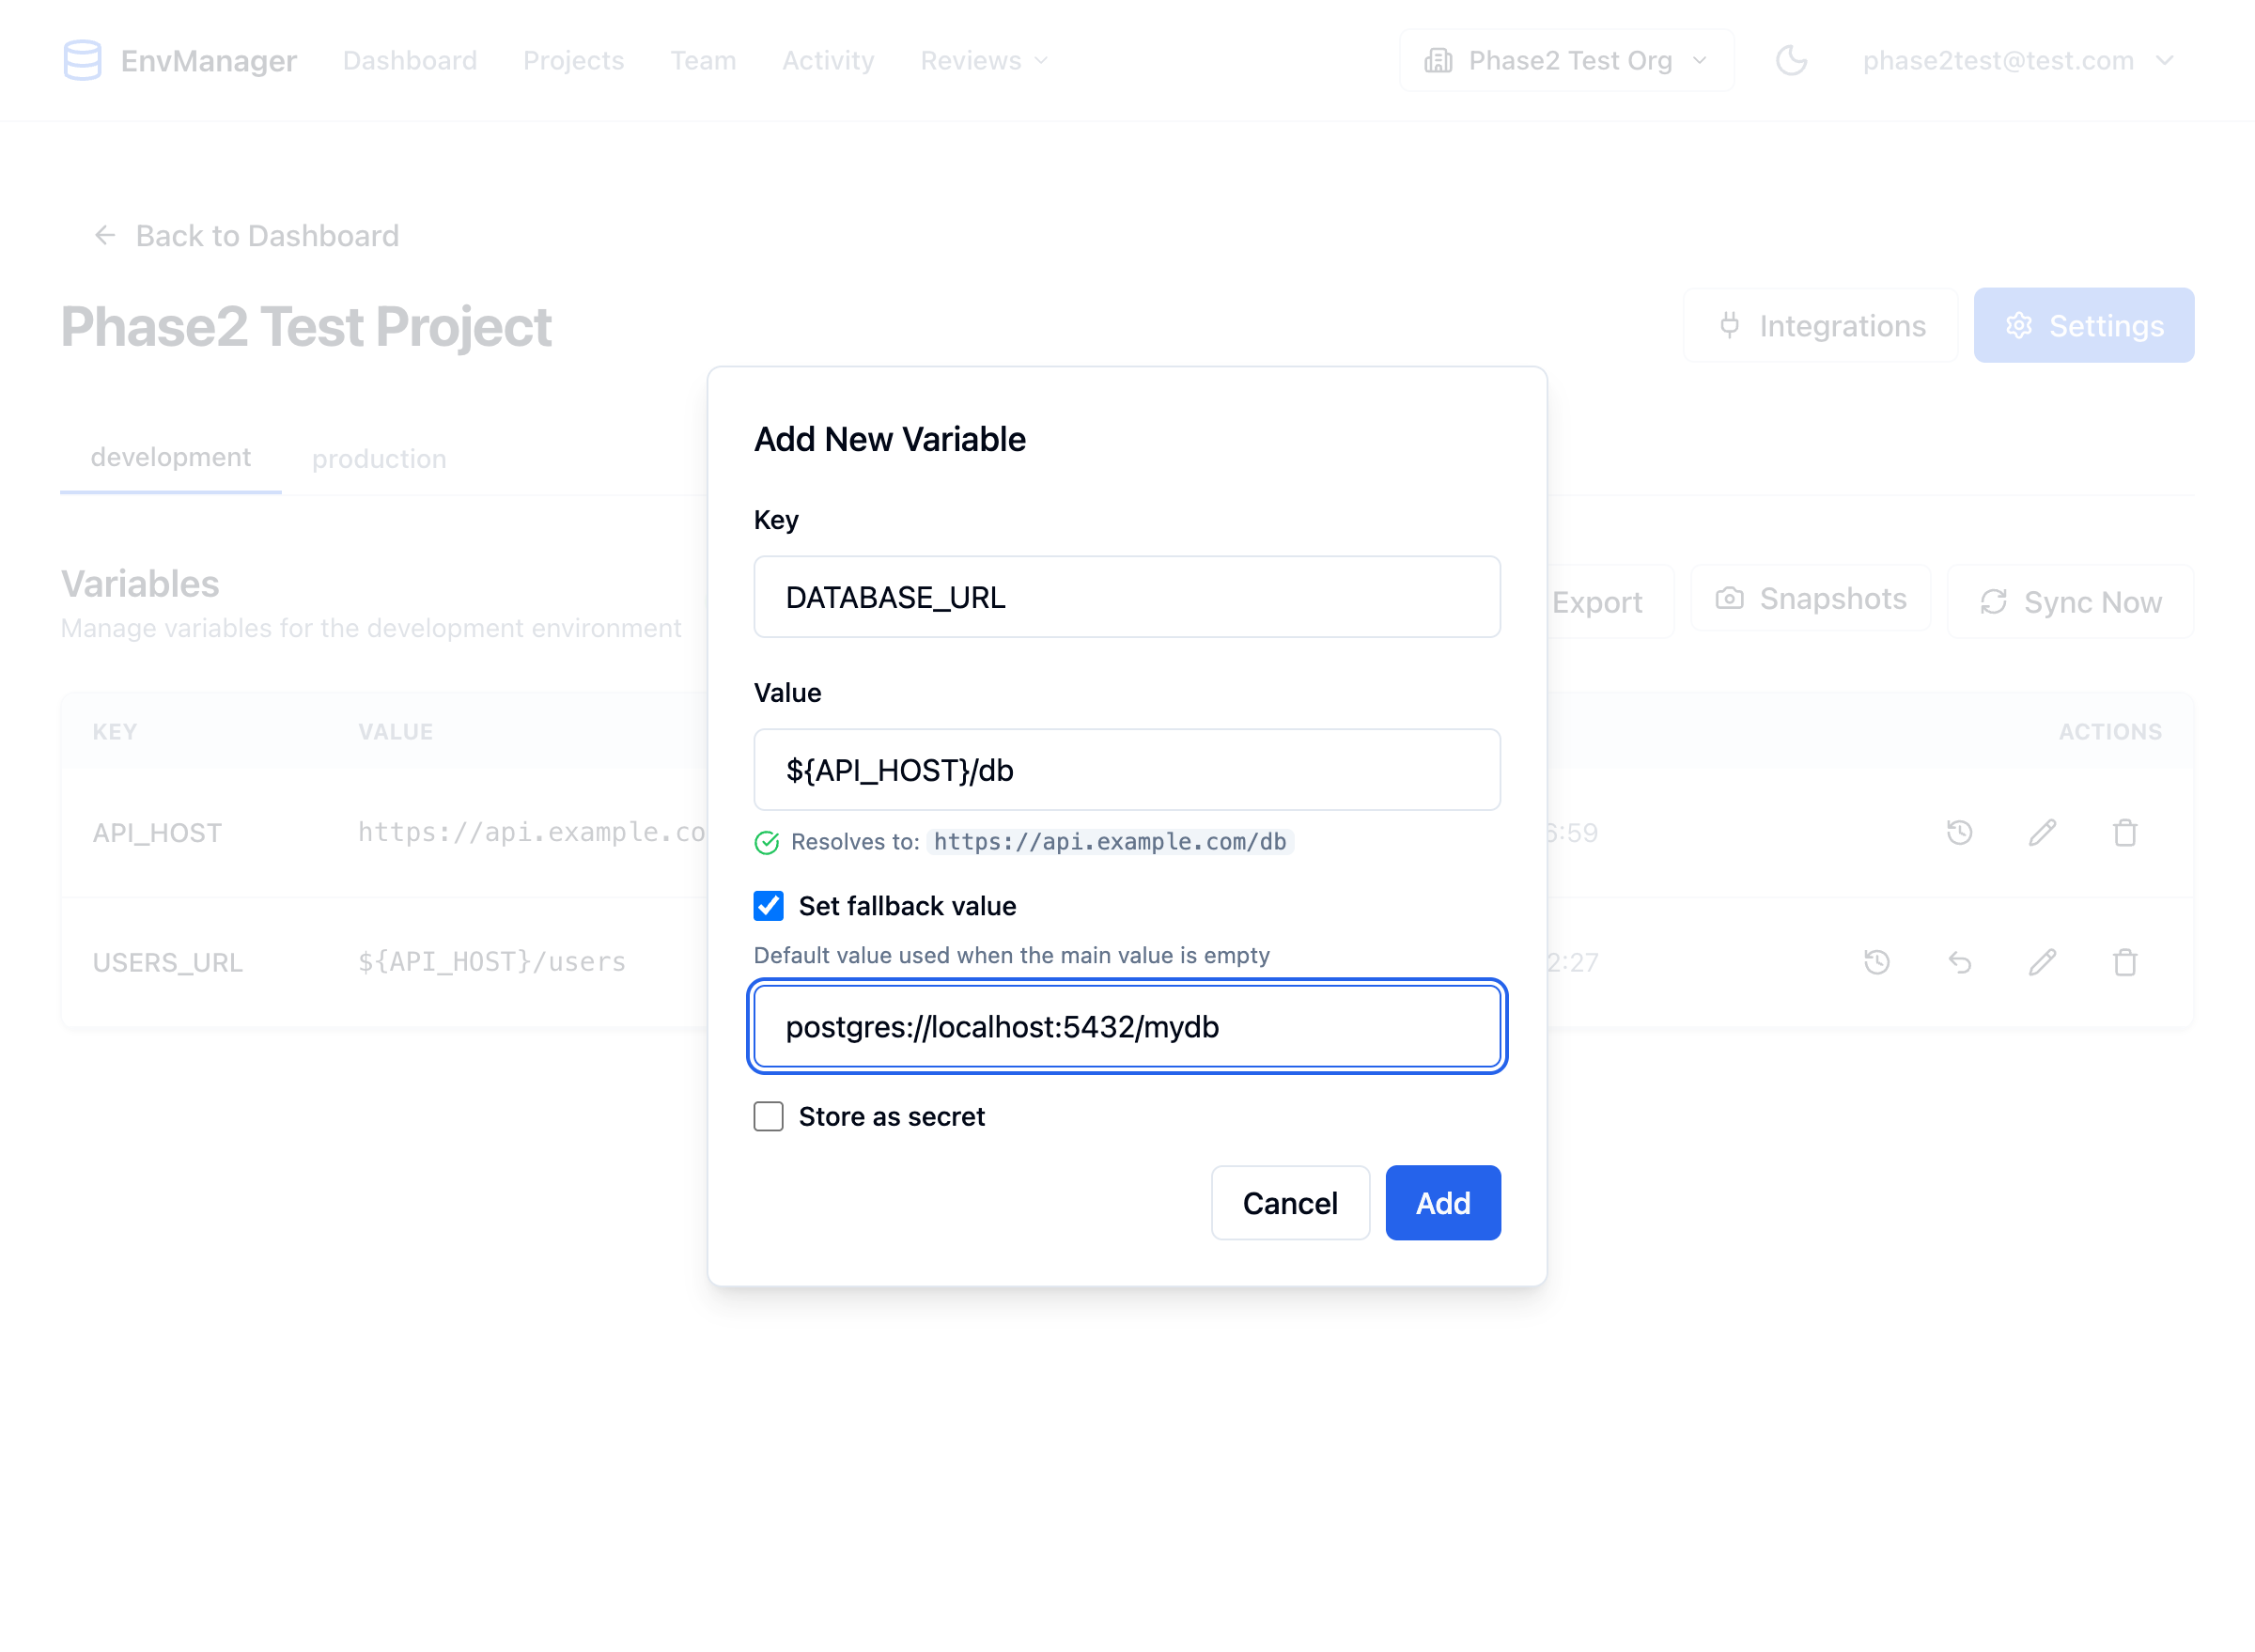Delete USERS_URL with the trash icon
This screenshot has height=1652, width=2255.
2126,962
